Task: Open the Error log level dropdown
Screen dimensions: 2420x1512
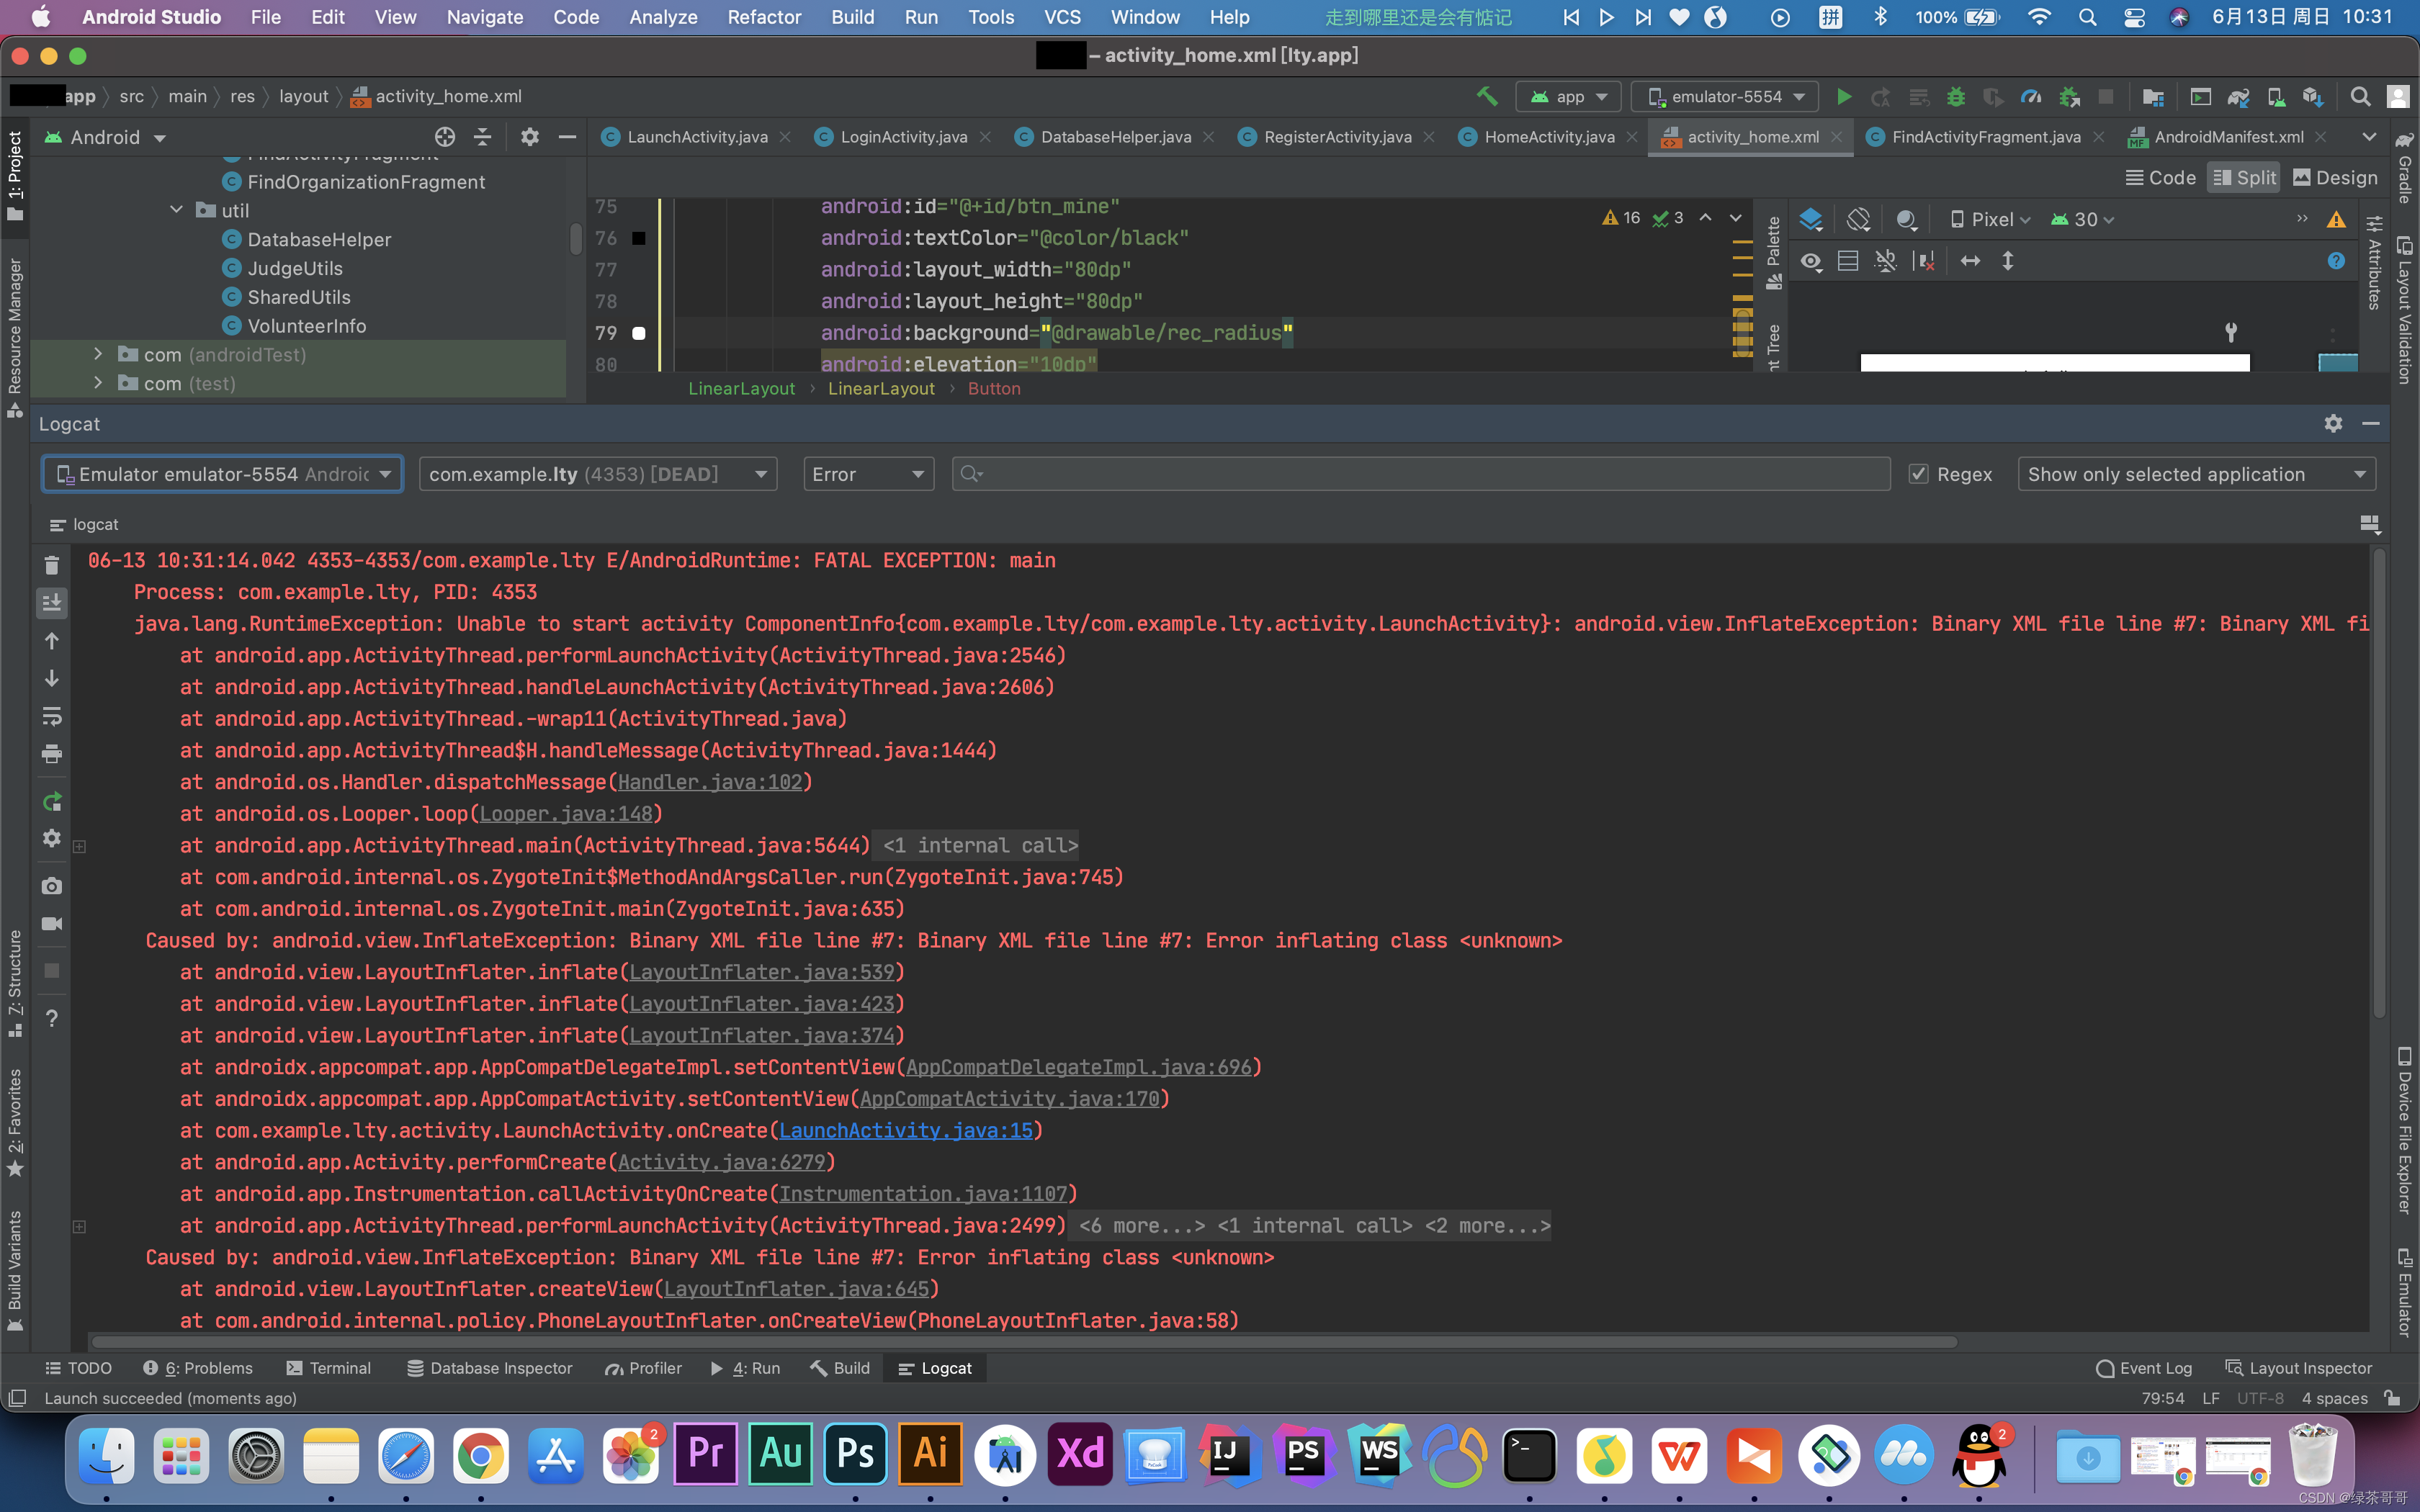Action: (868, 474)
